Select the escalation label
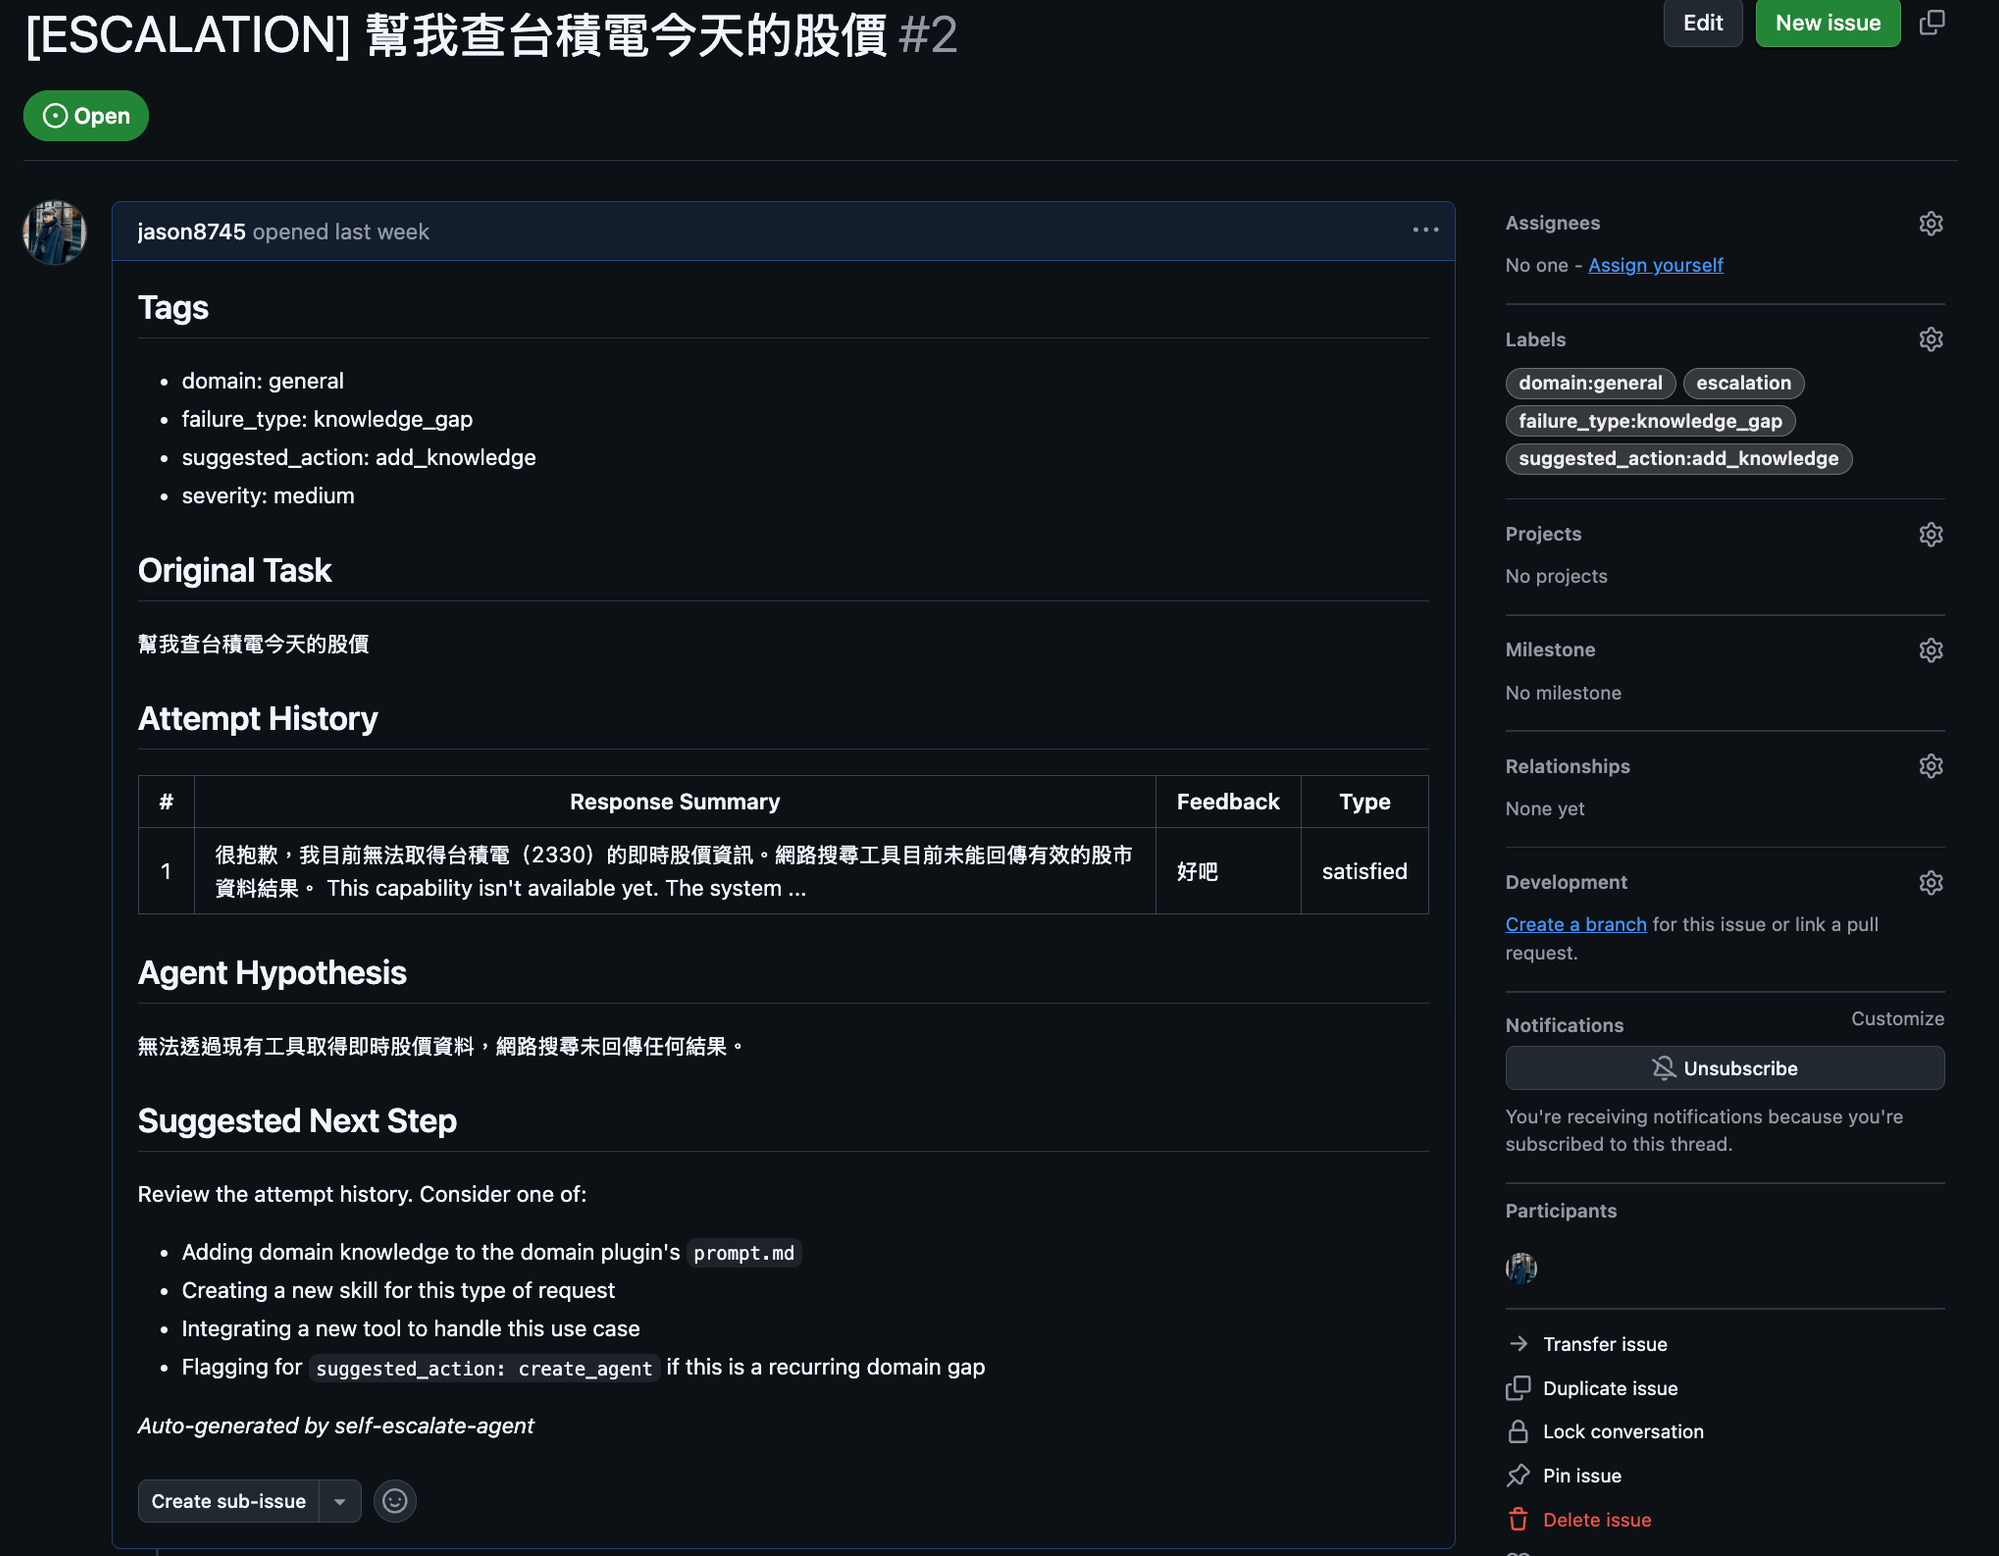This screenshot has width=1999, height=1556. (1743, 383)
